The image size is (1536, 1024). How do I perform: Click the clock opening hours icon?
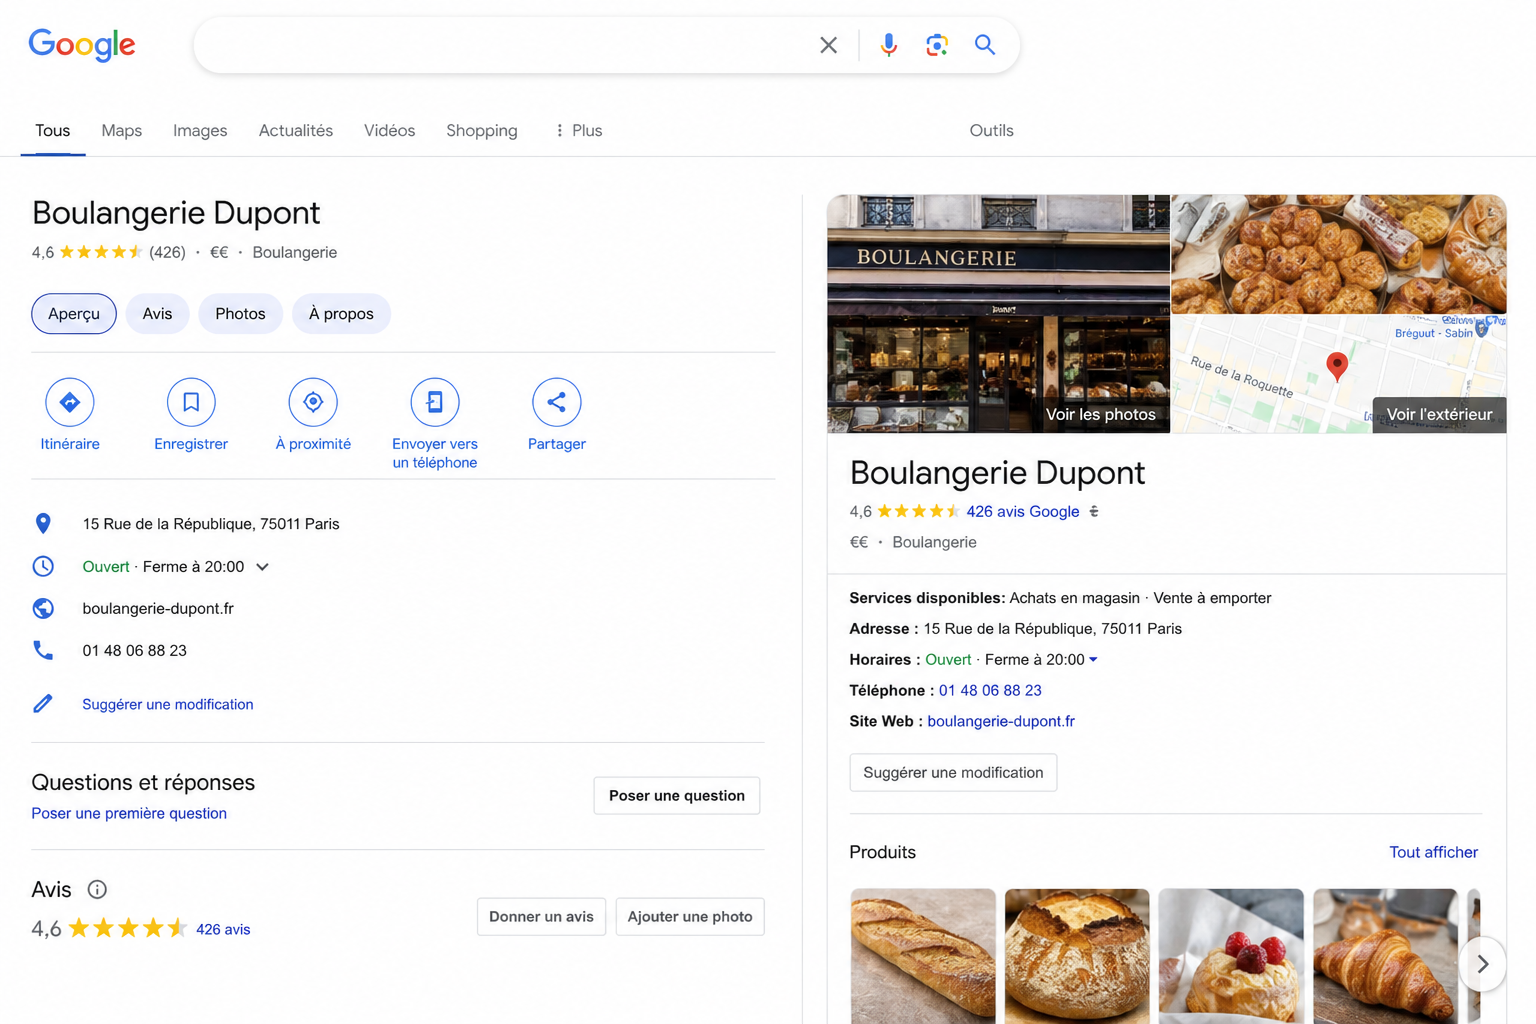coord(43,566)
